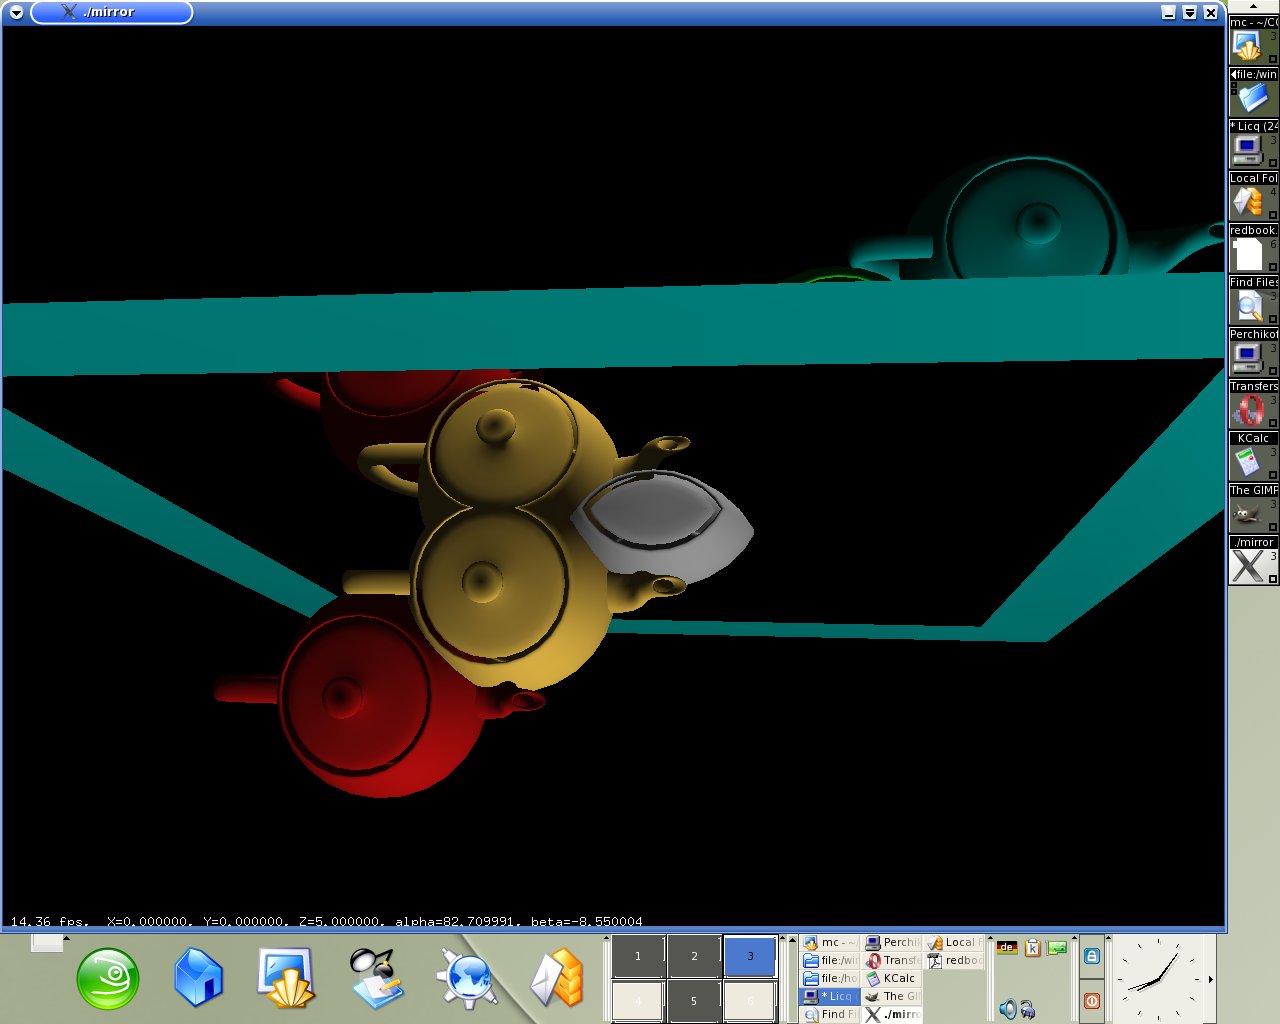
Task: Open the SUSE start menu
Action: (x=108, y=978)
